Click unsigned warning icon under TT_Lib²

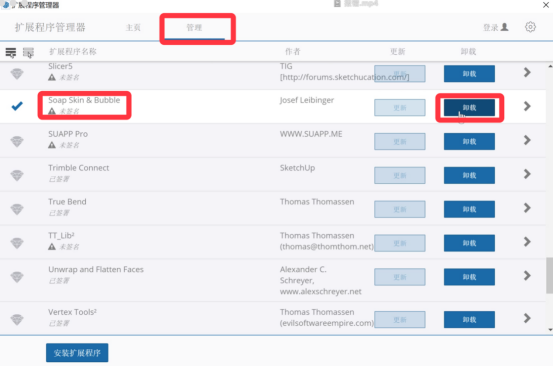(x=52, y=246)
